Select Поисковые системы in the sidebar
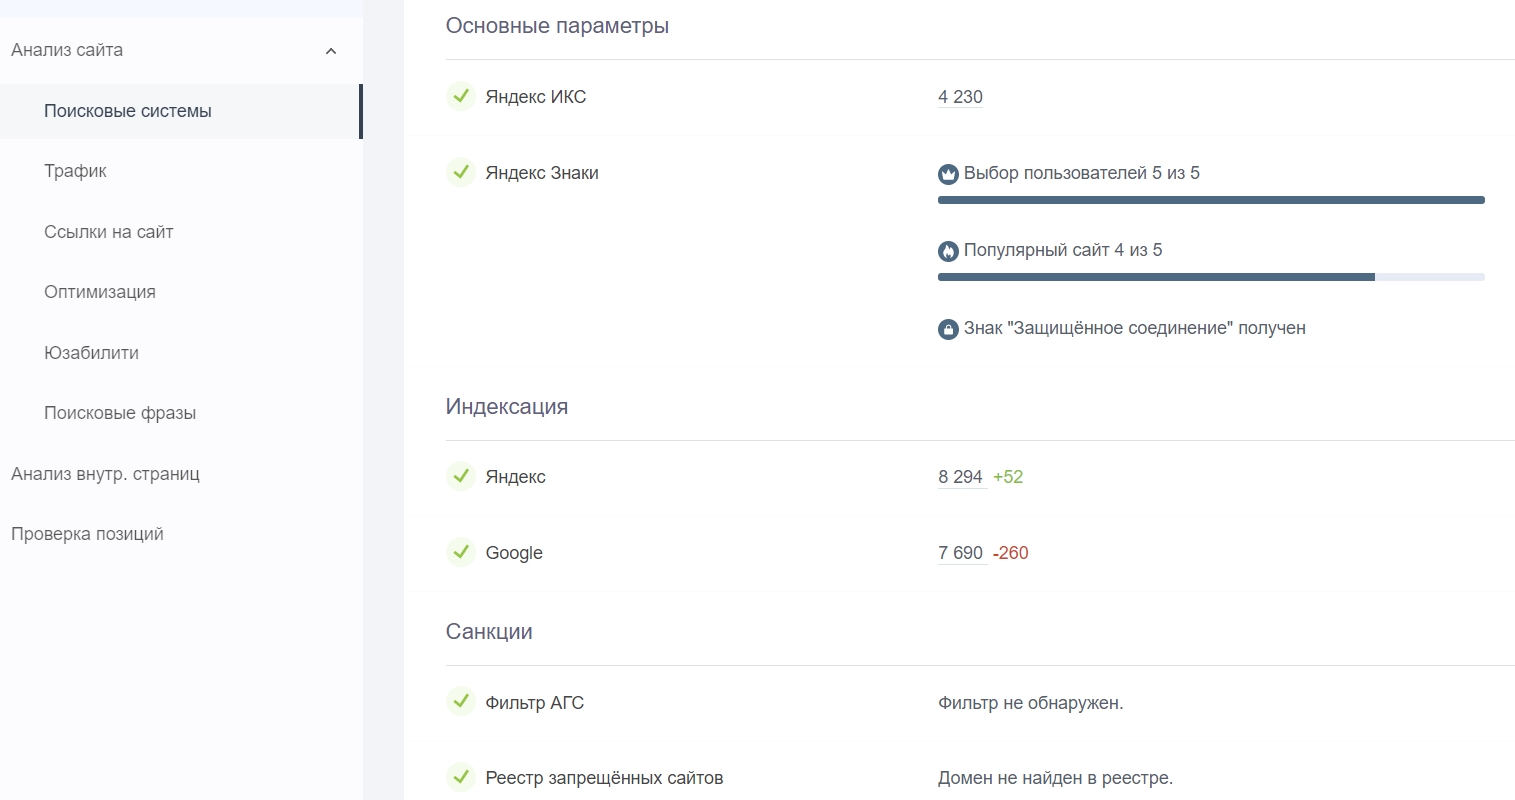The image size is (1515, 800). pyautogui.click(x=128, y=111)
